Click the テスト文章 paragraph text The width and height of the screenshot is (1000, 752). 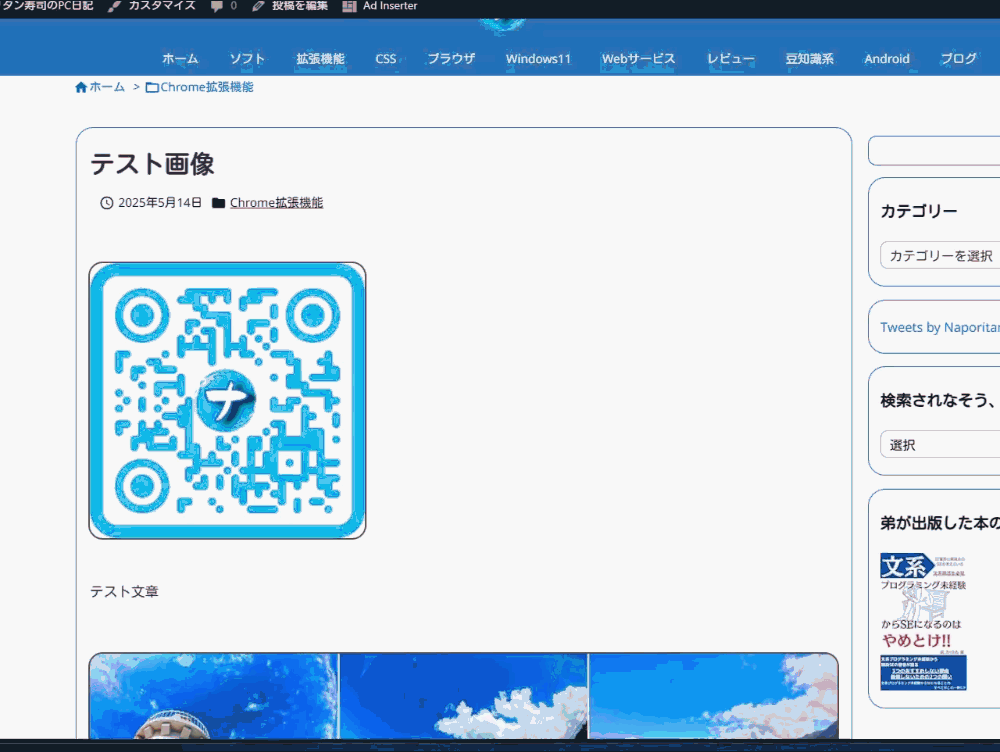[124, 592]
